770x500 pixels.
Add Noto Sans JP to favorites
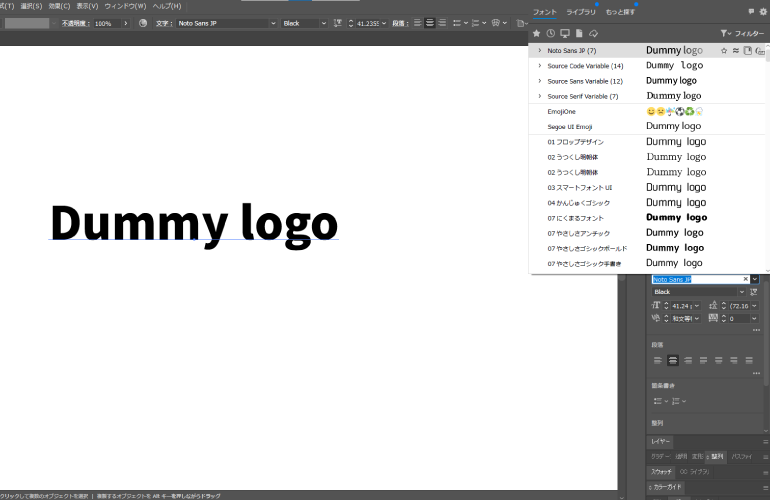pyautogui.click(x=724, y=51)
